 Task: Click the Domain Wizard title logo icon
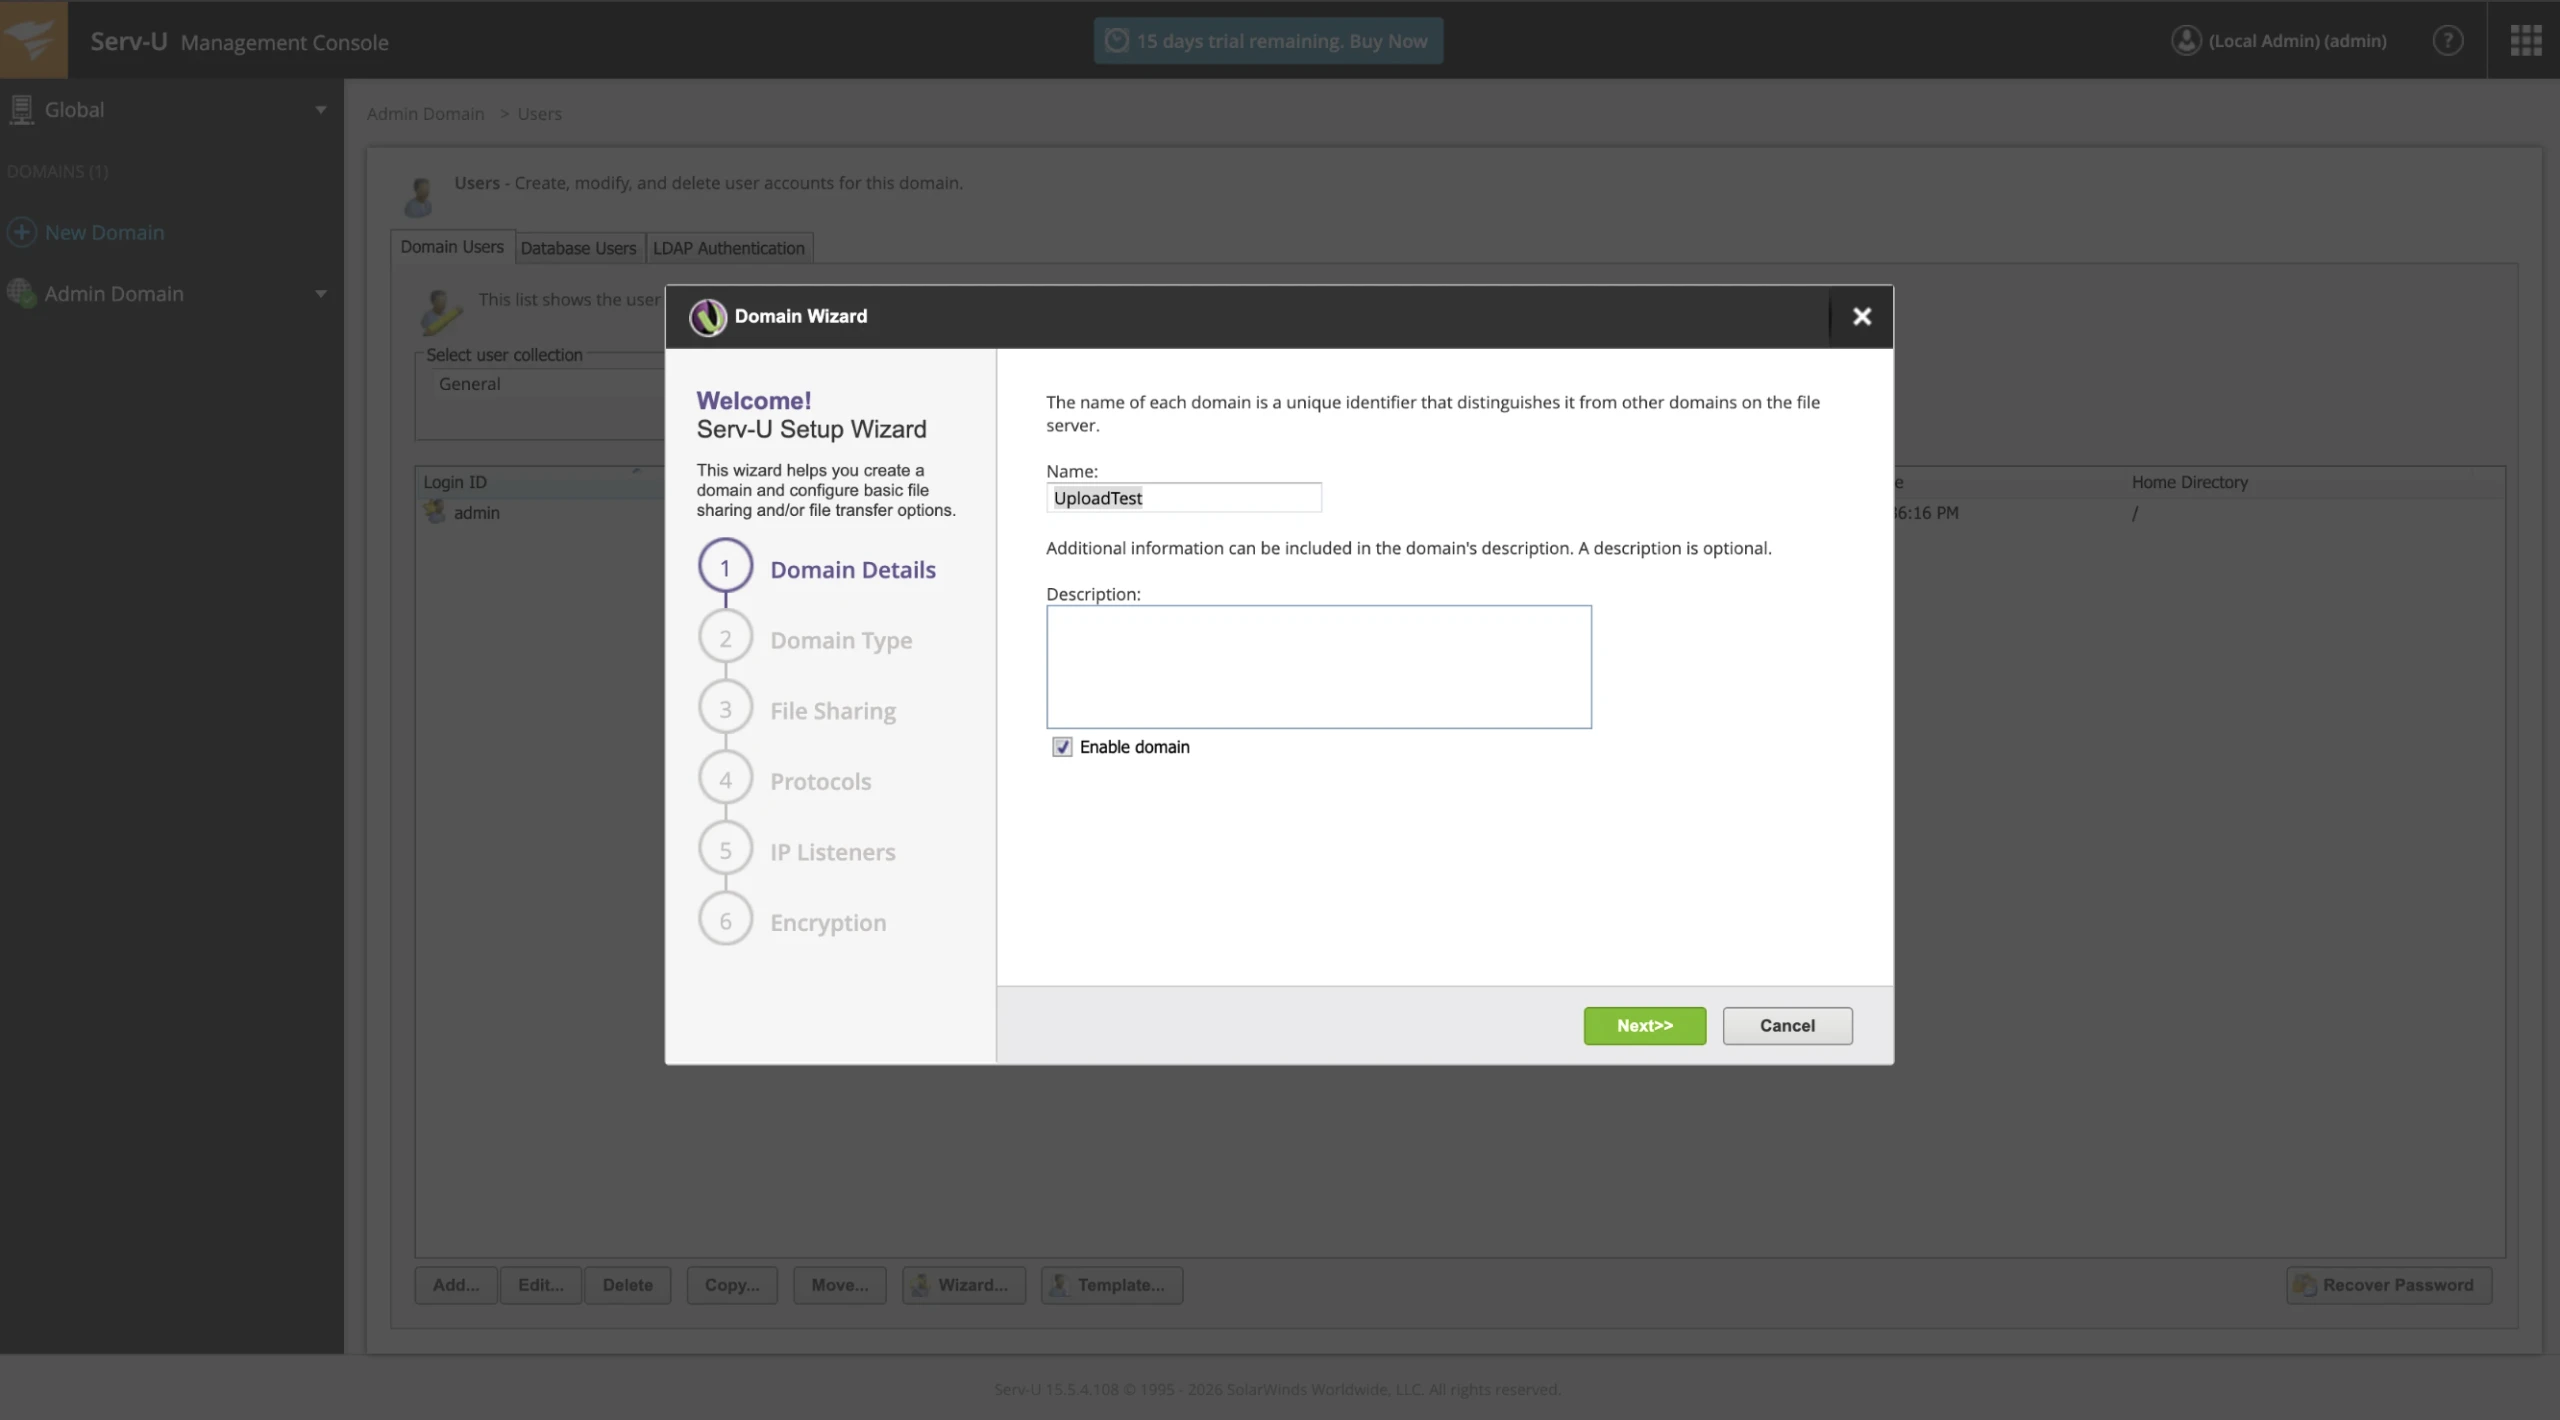707,316
